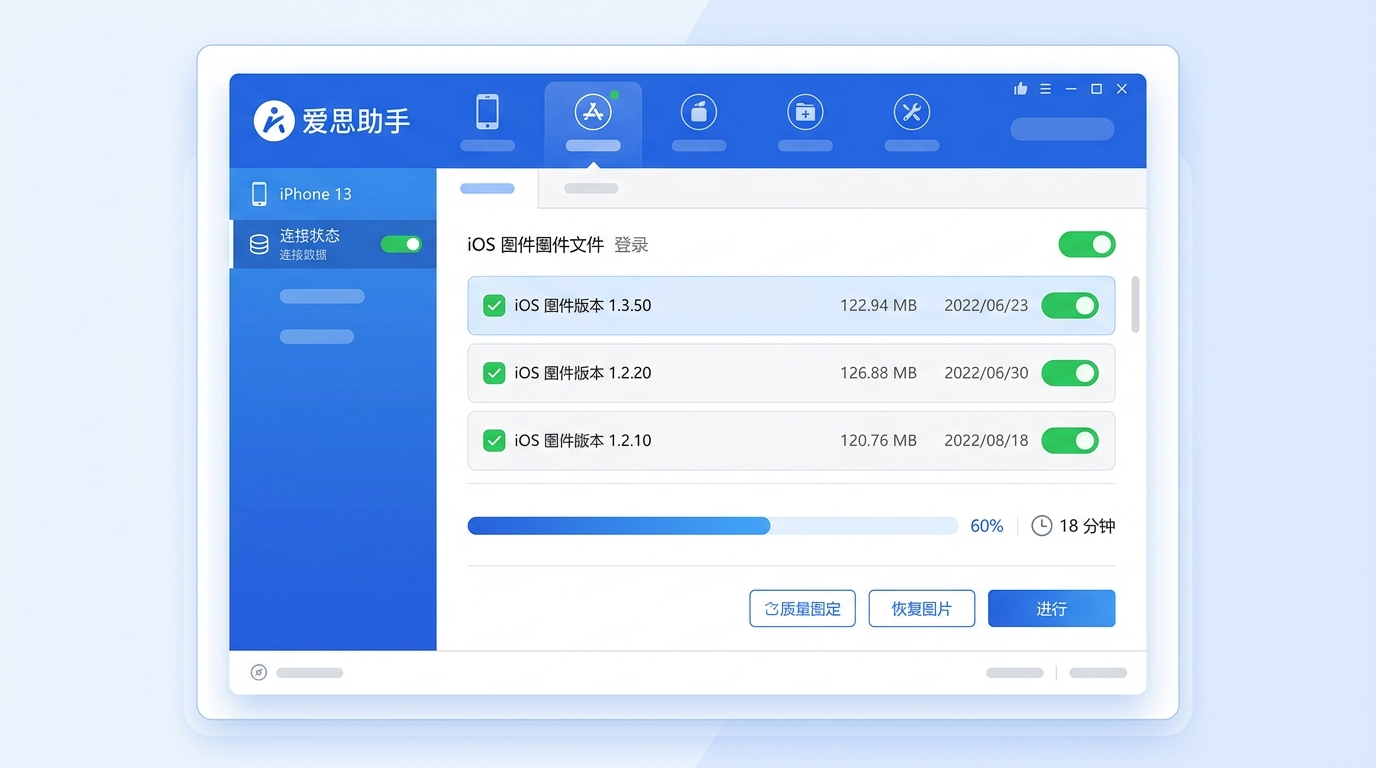Click the 爱思助手 logo icon

(273, 120)
